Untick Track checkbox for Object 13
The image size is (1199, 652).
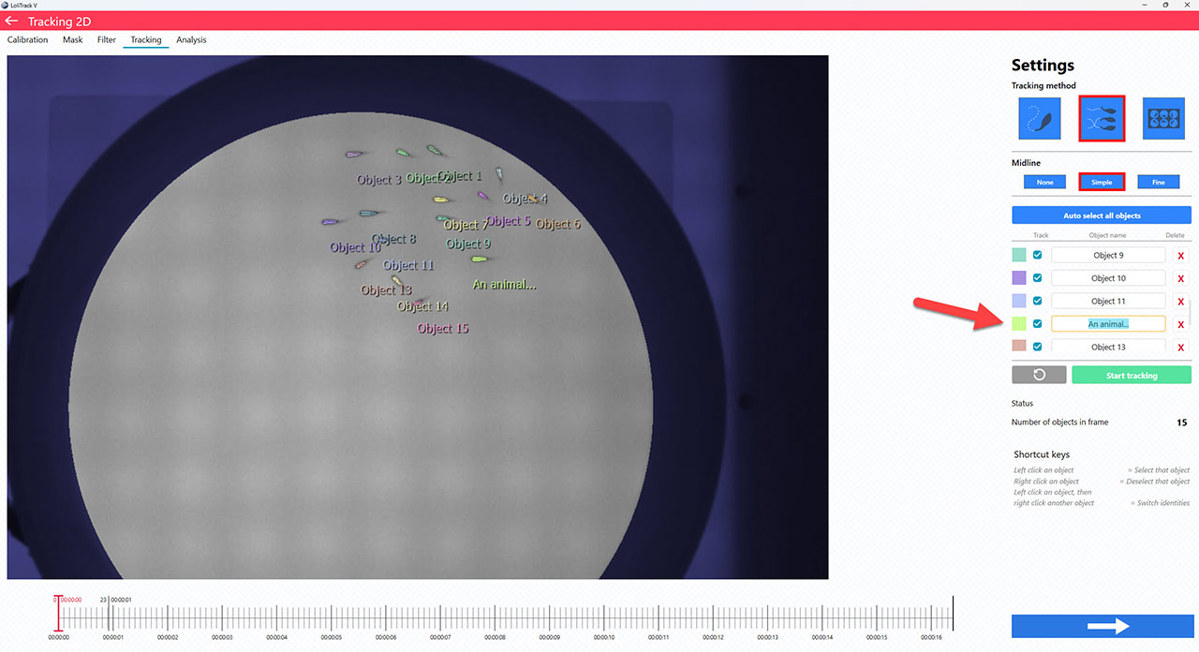tap(1037, 346)
